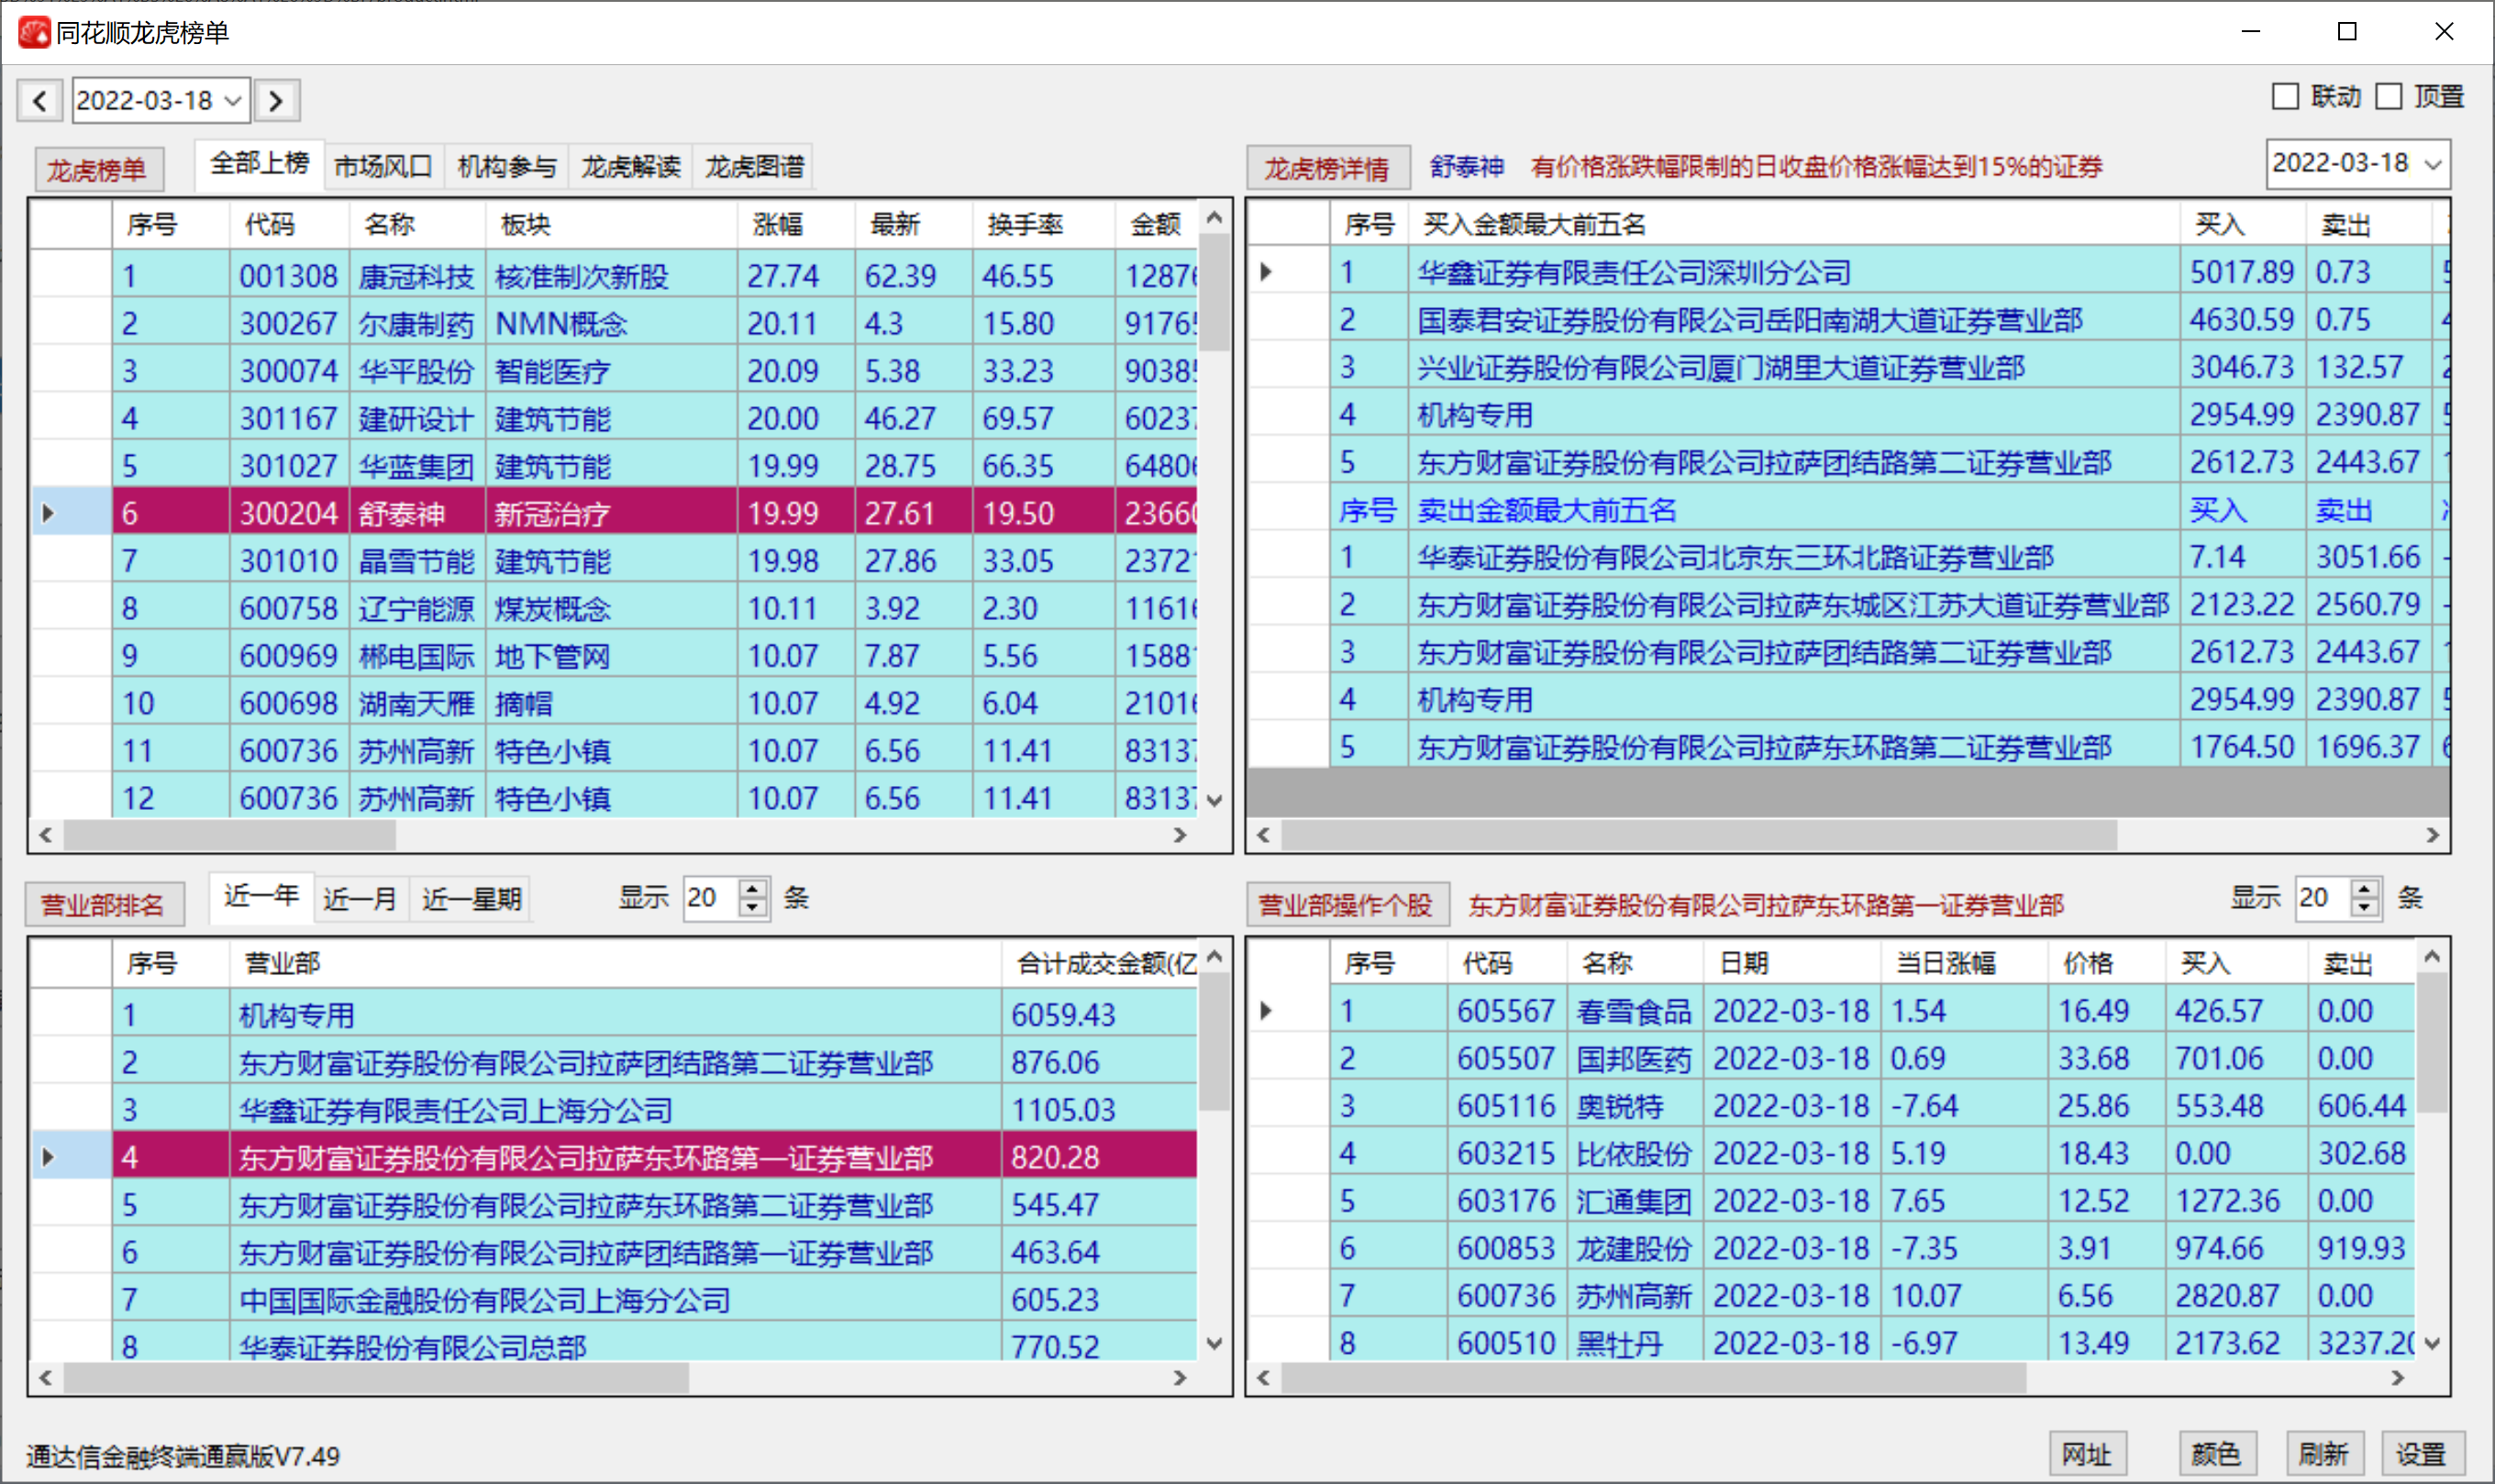Switch to the 市场风口 tab

384,166
